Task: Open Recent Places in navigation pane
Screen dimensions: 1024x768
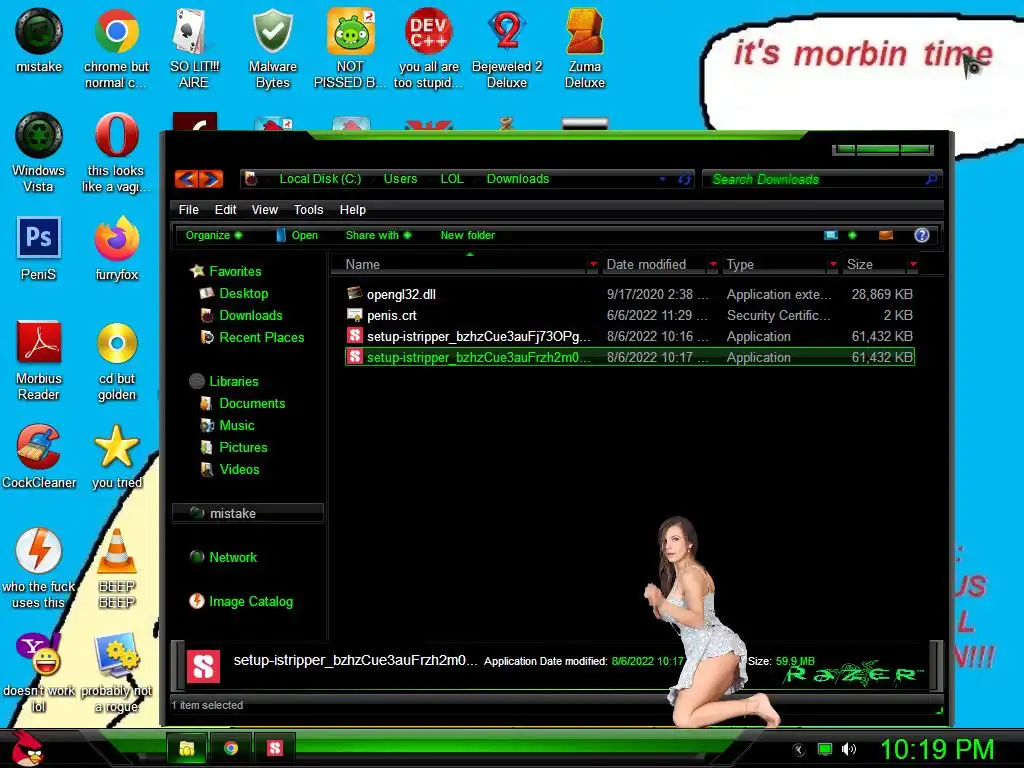Action: 262,338
